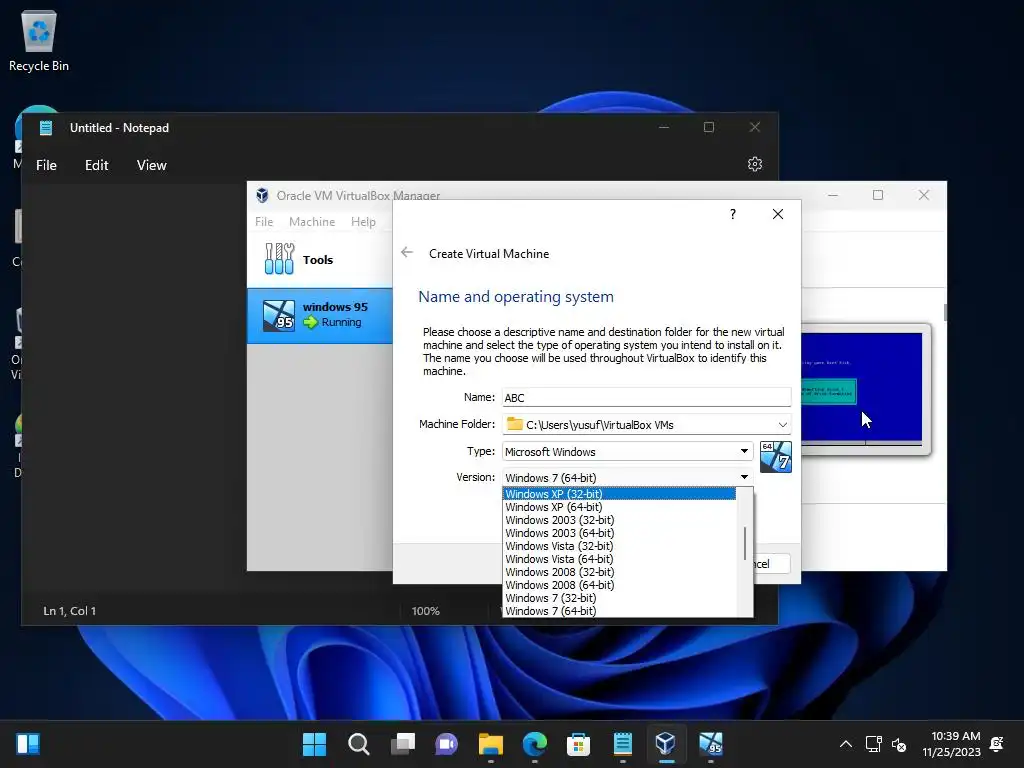Image resolution: width=1024 pixels, height=768 pixels.
Task: Open the Notepad Edit menu
Action: pos(97,165)
